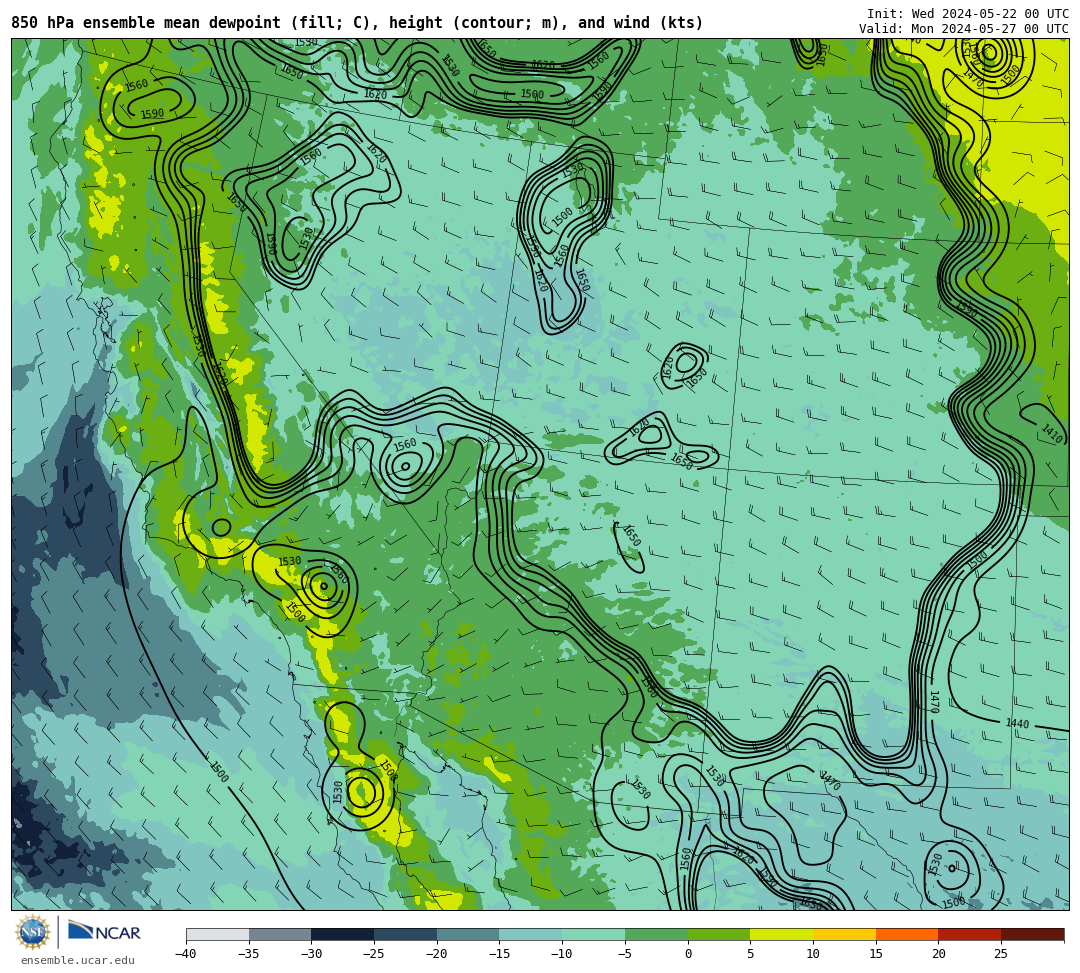1080x973 pixels.
Task: Click the -25 to -20 colorbar segment
Action: click(x=405, y=934)
